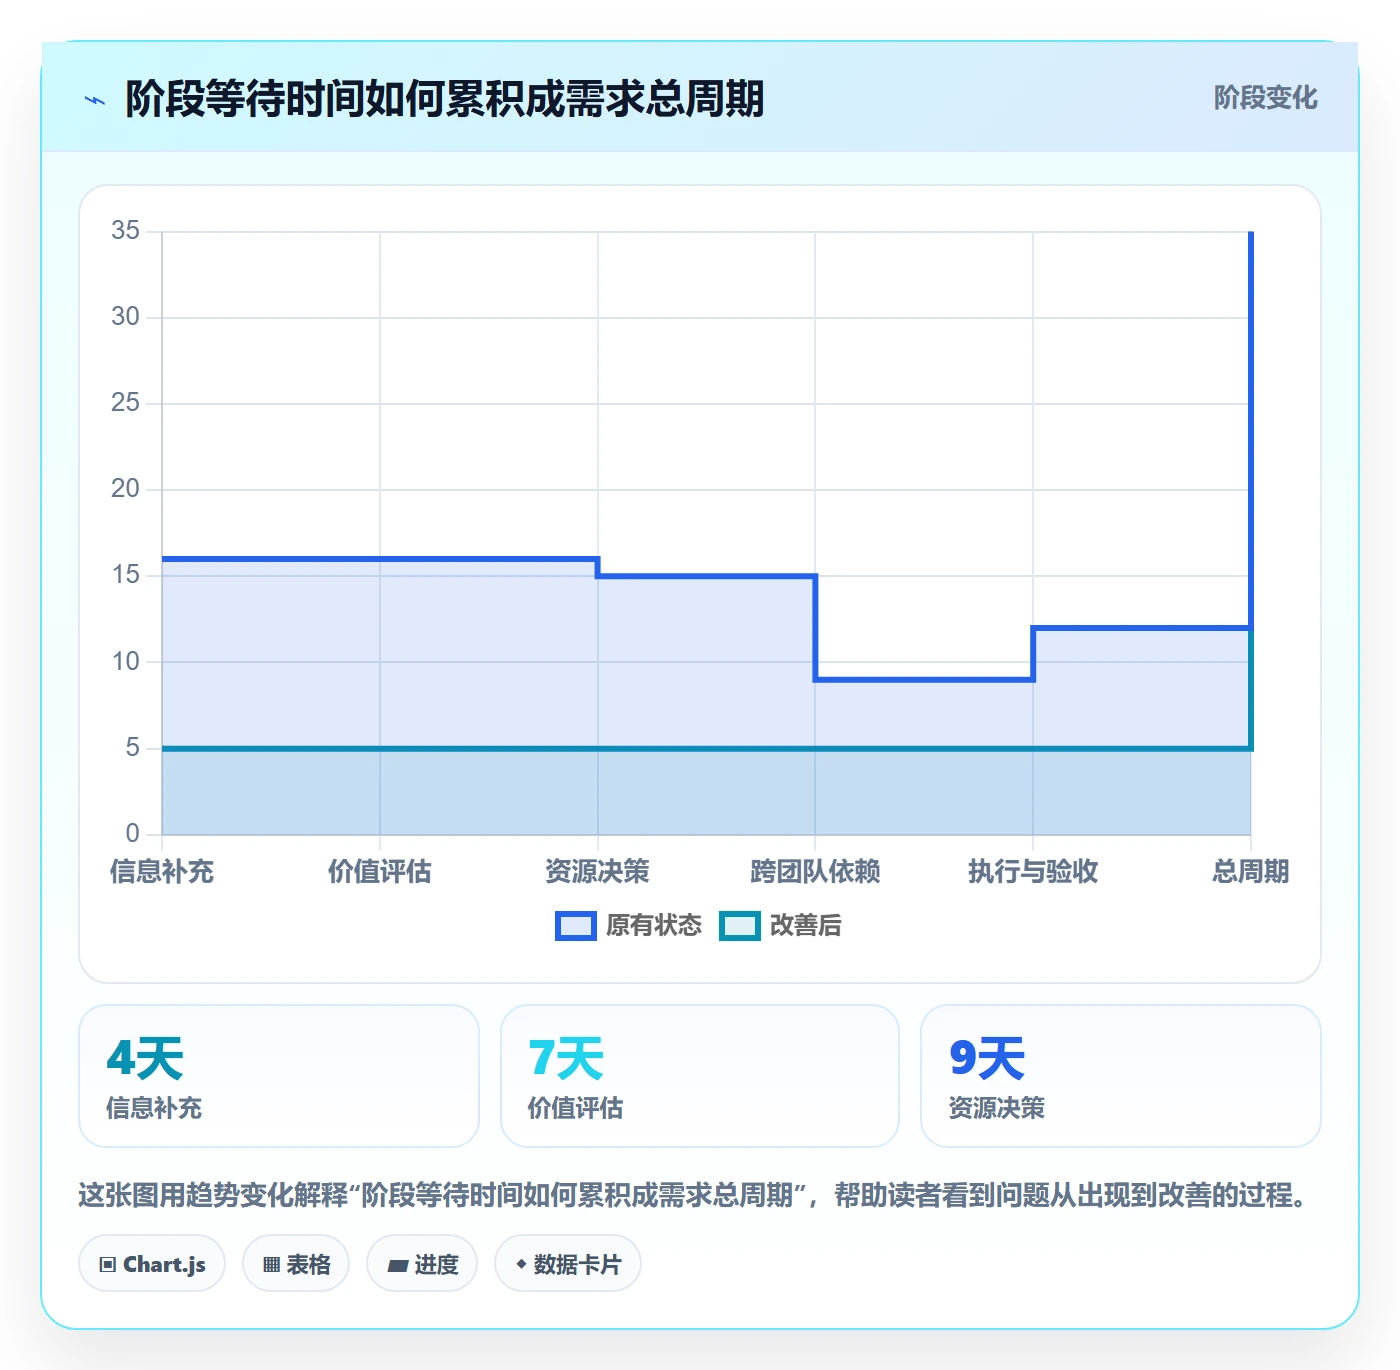
Task: Select the Chart.js tag chip
Action: click(x=152, y=1264)
